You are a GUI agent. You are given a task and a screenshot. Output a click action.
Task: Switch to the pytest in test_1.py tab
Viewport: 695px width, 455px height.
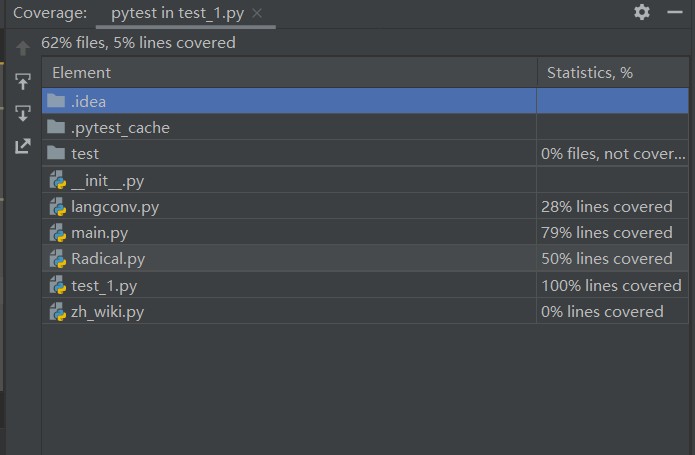click(x=177, y=13)
